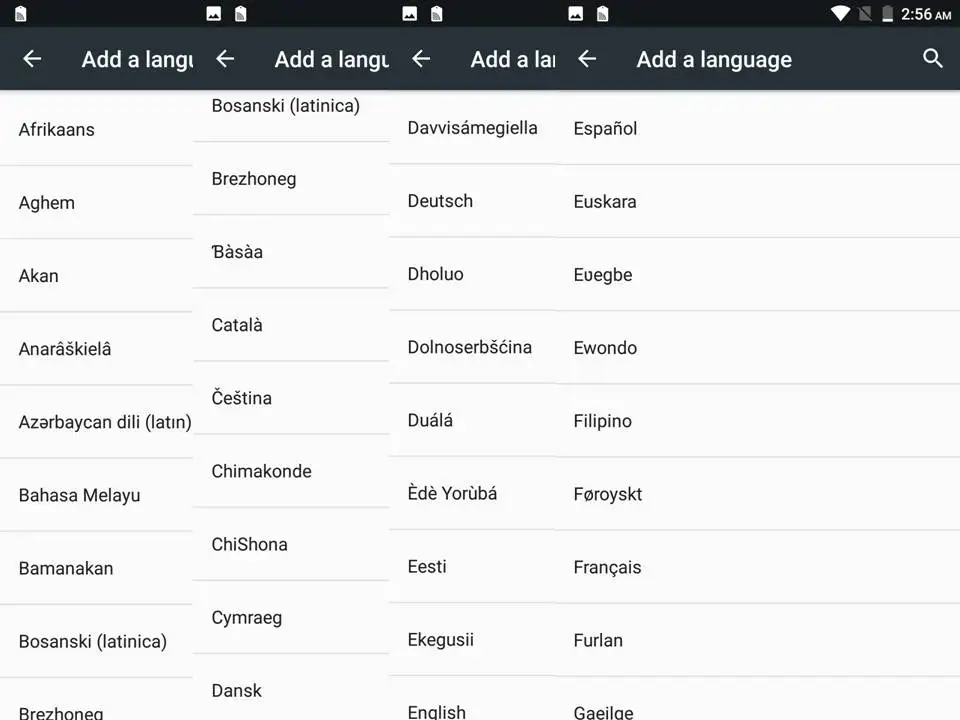Select Deutsch as the language

[440, 201]
